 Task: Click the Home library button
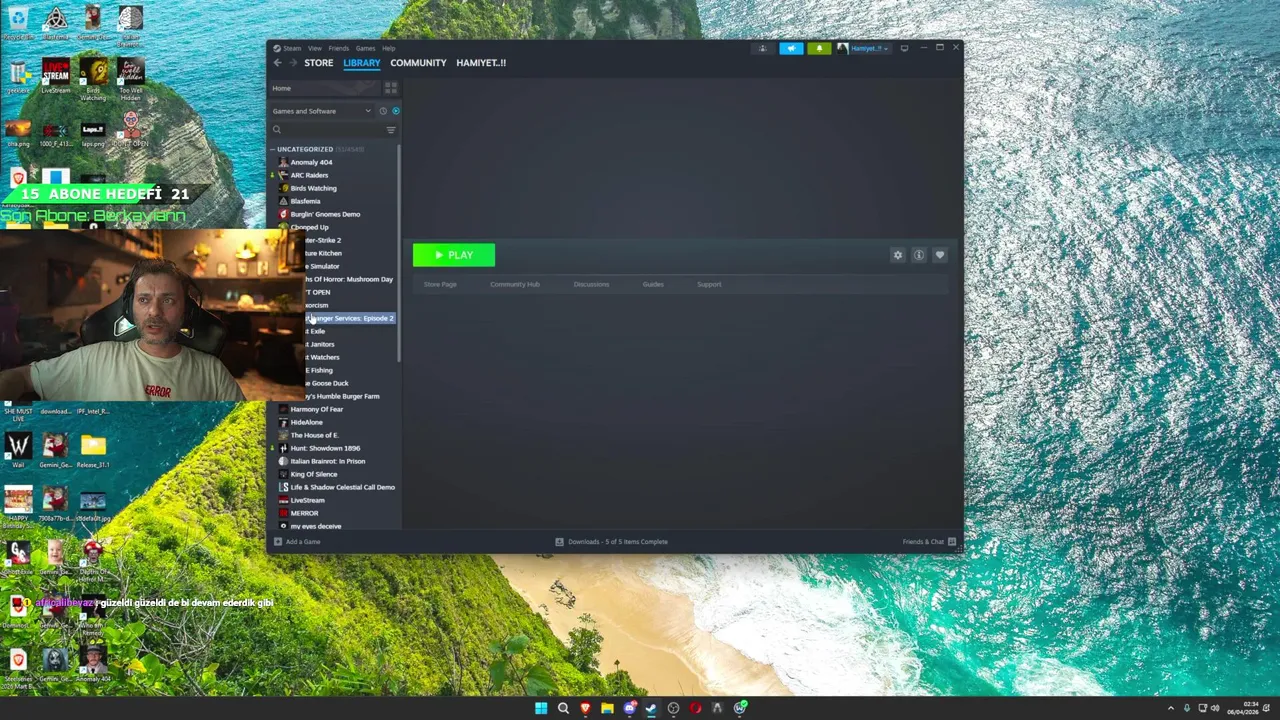pos(325,88)
